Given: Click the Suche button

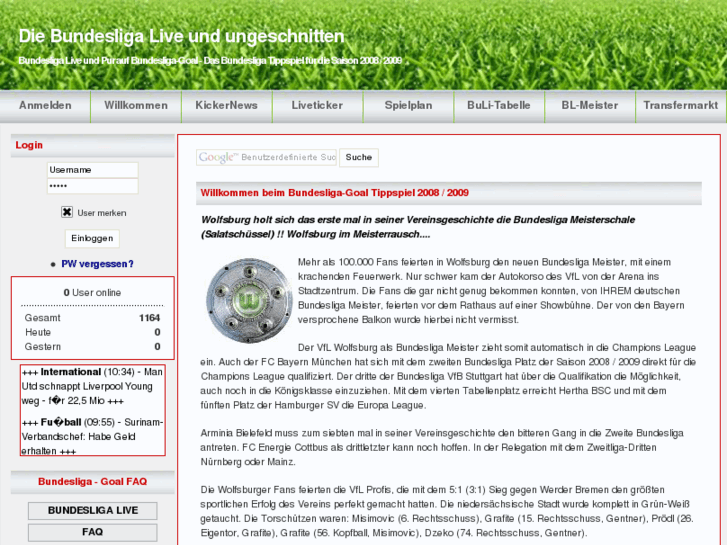Looking at the screenshot, I should click(359, 157).
